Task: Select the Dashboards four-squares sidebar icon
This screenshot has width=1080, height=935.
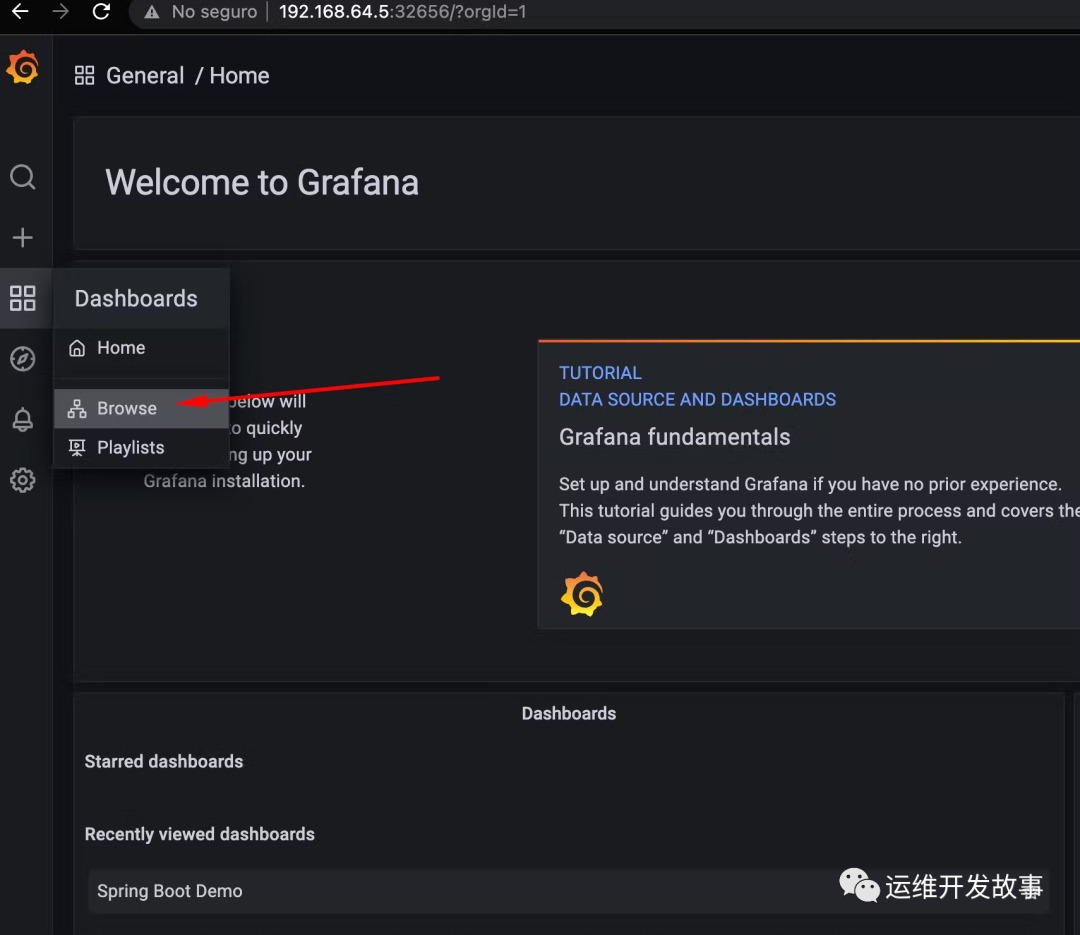Action: click(x=22, y=298)
